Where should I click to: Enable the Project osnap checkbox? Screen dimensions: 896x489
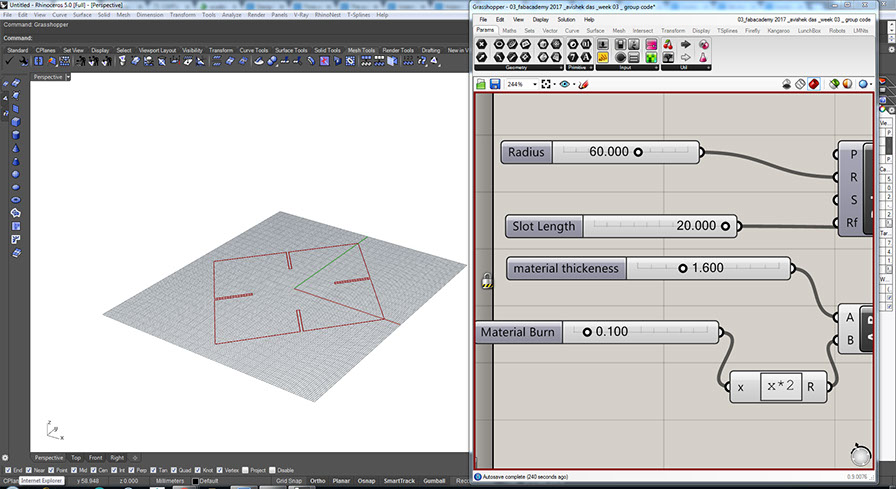pos(245,470)
